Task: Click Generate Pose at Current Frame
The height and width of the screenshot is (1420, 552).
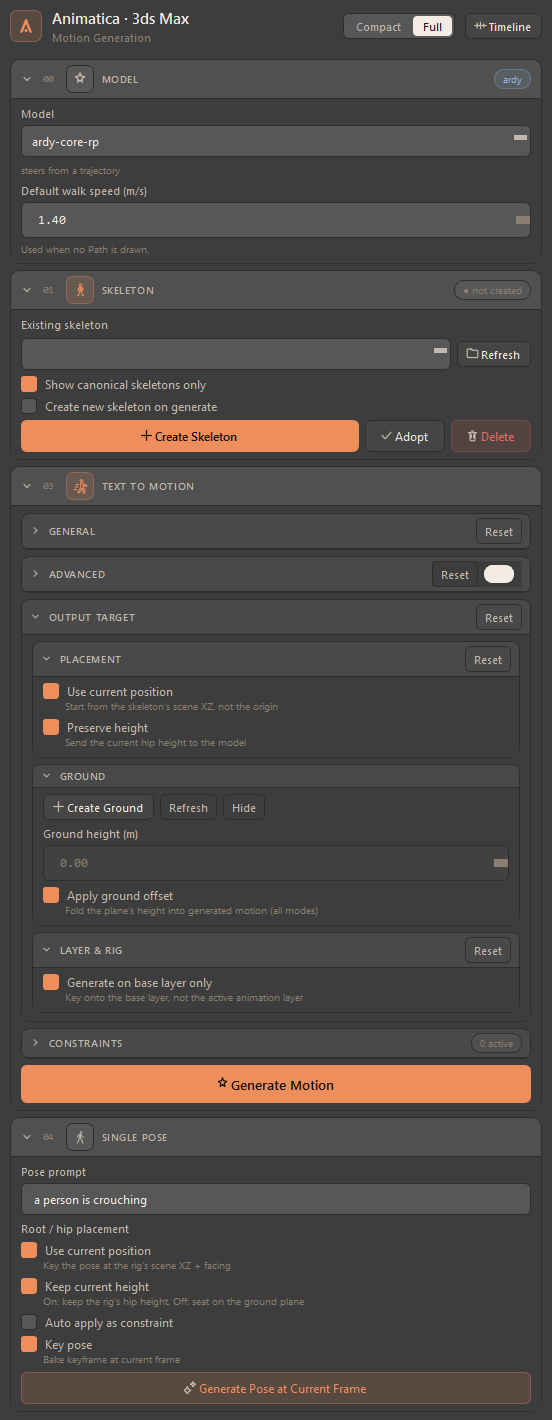Action: pyautogui.click(x=276, y=1388)
